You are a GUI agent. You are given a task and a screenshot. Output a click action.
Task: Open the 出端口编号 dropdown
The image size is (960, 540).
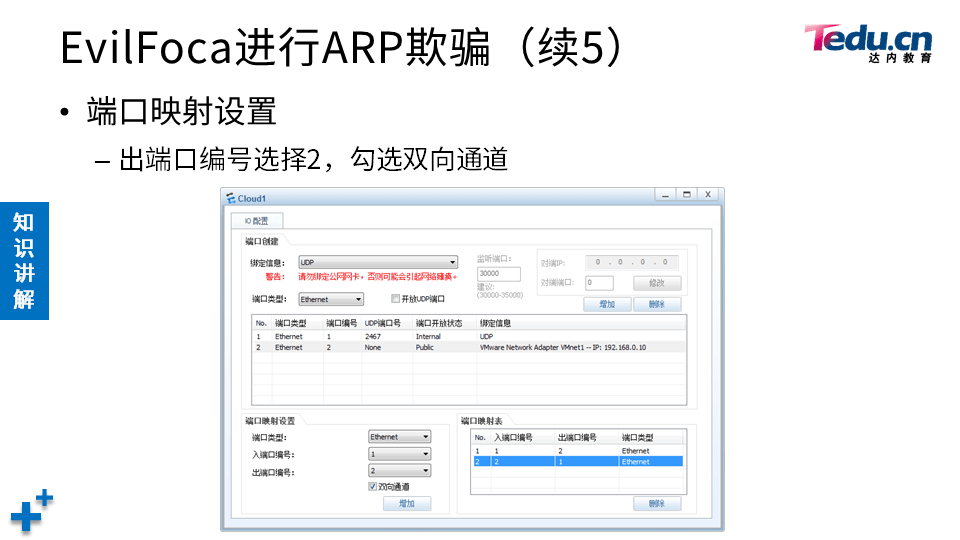(x=400, y=471)
